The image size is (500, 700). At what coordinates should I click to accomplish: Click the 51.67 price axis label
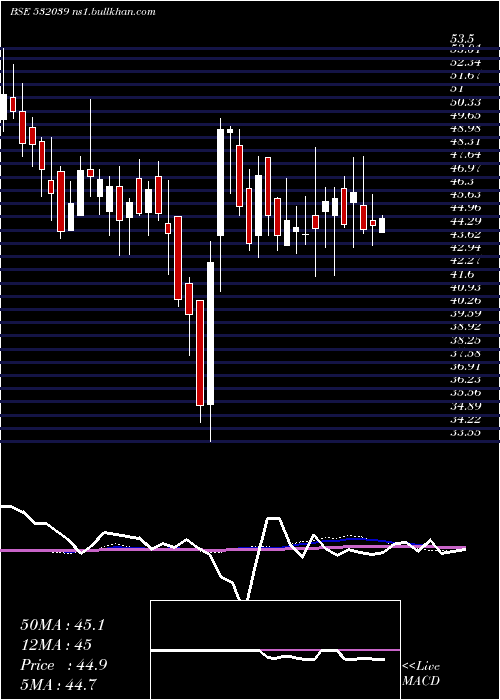pyautogui.click(x=466, y=75)
